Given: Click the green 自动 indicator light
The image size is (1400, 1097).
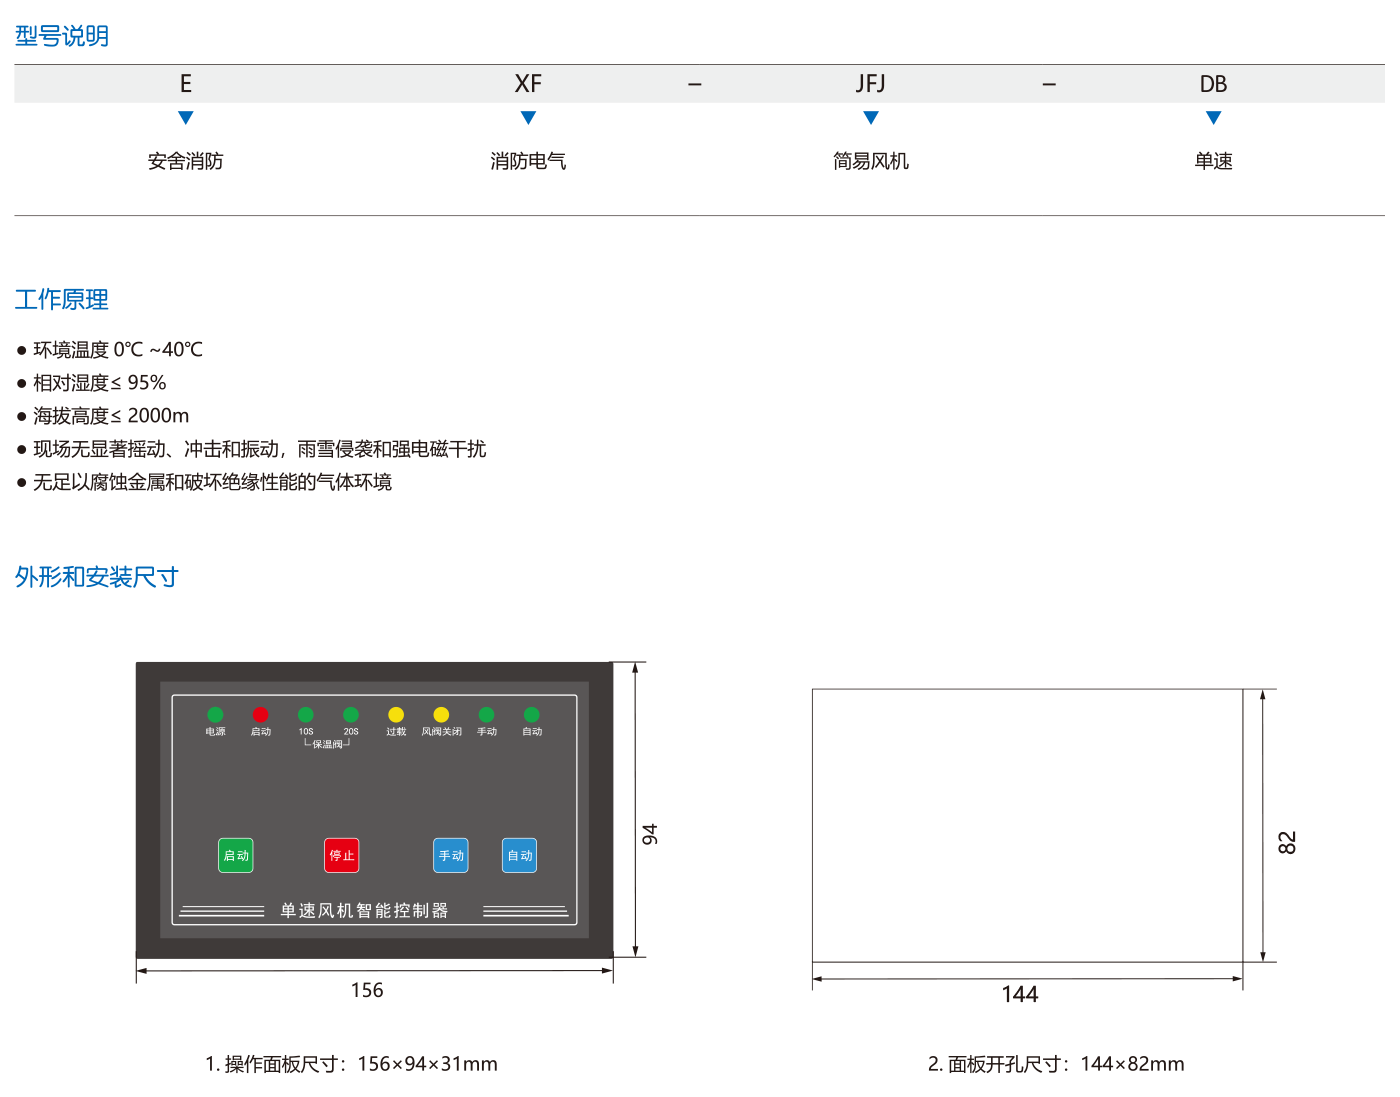Looking at the screenshot, I should [532, 715].
